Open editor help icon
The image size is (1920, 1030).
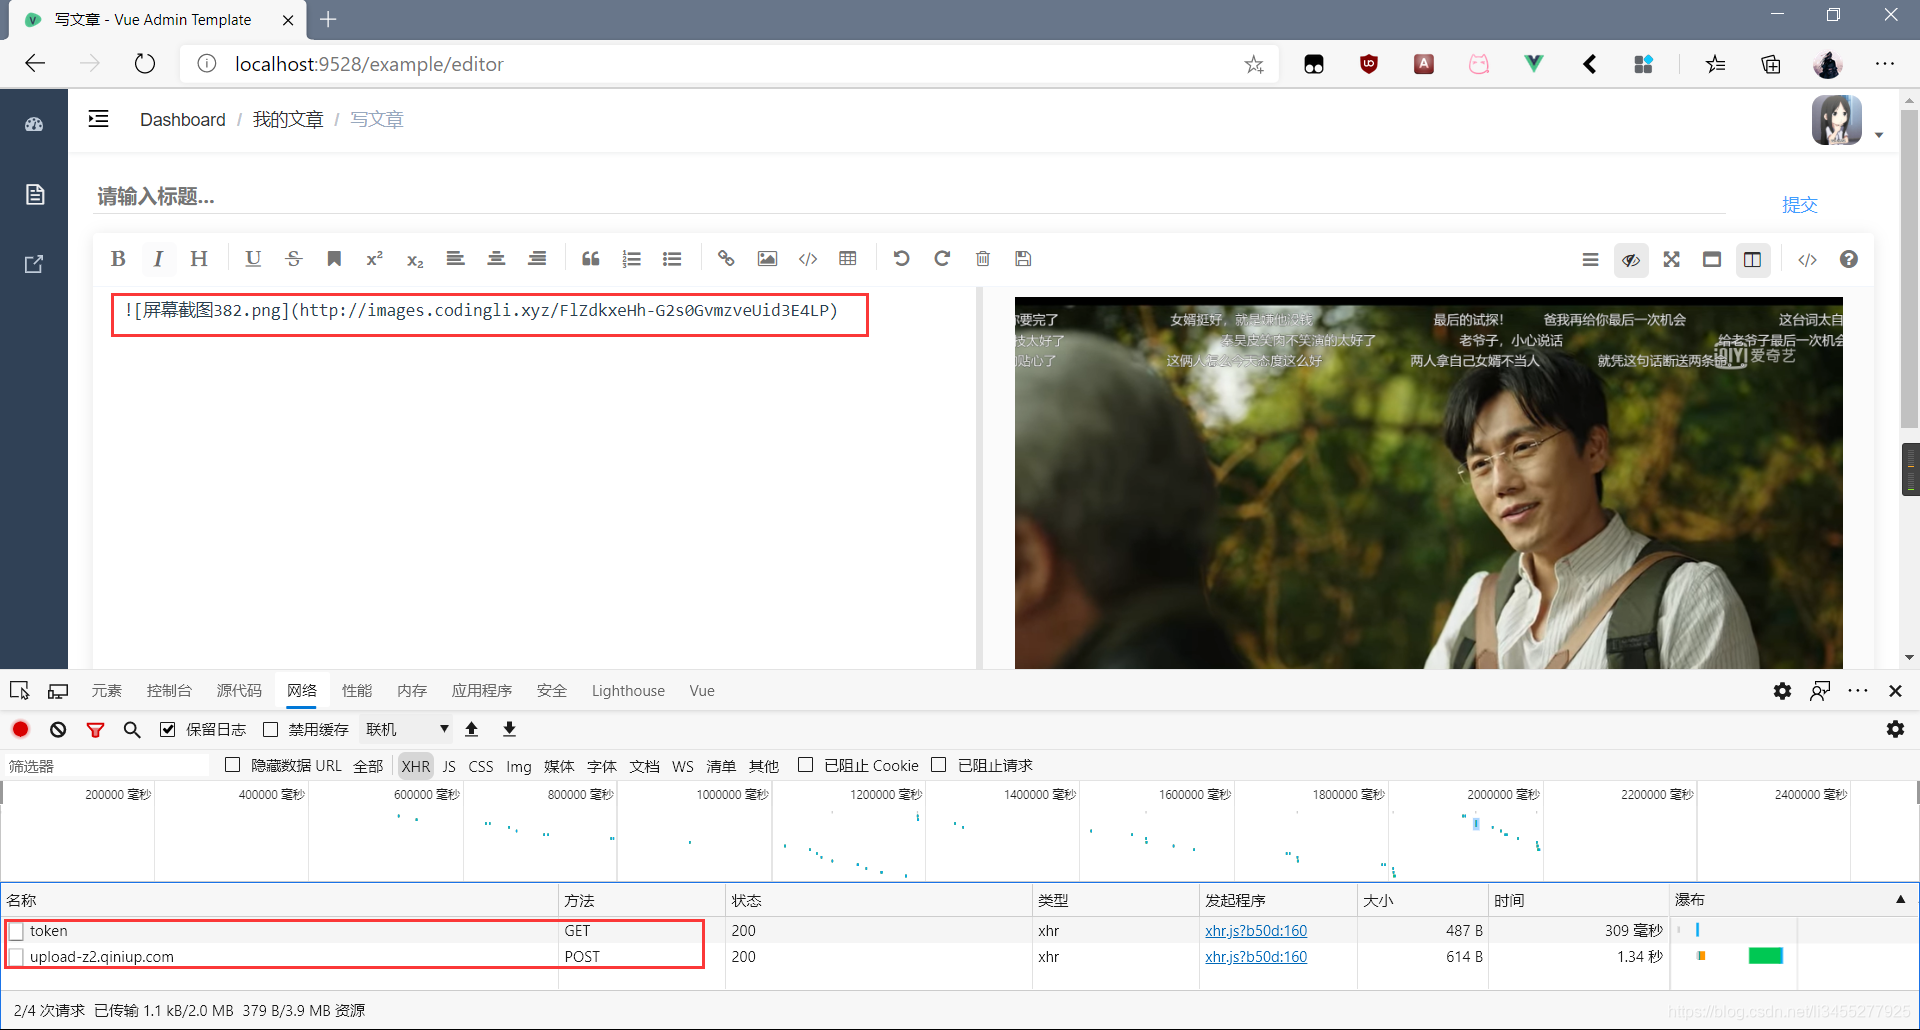[x=1849, y=260]
